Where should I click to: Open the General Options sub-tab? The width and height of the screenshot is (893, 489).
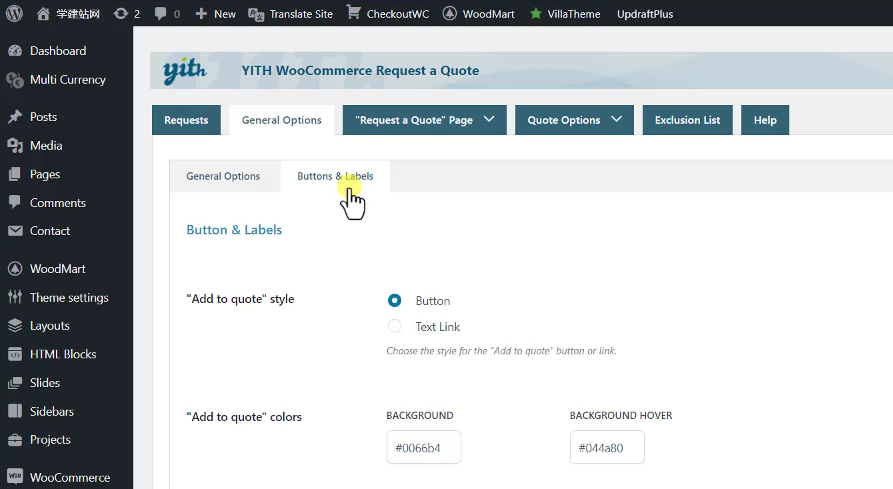coord(223,176)
